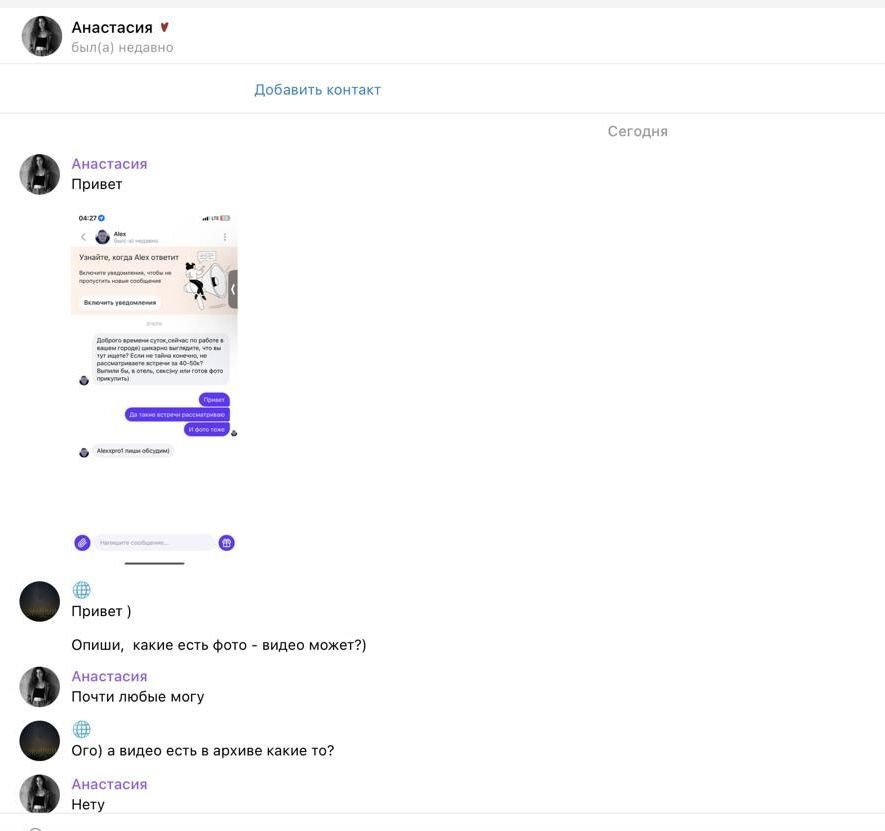Click Анастасия avatar beside Почти любые могу
The height and width of the screenshot is (831, 885).
(x=40, y=686)
